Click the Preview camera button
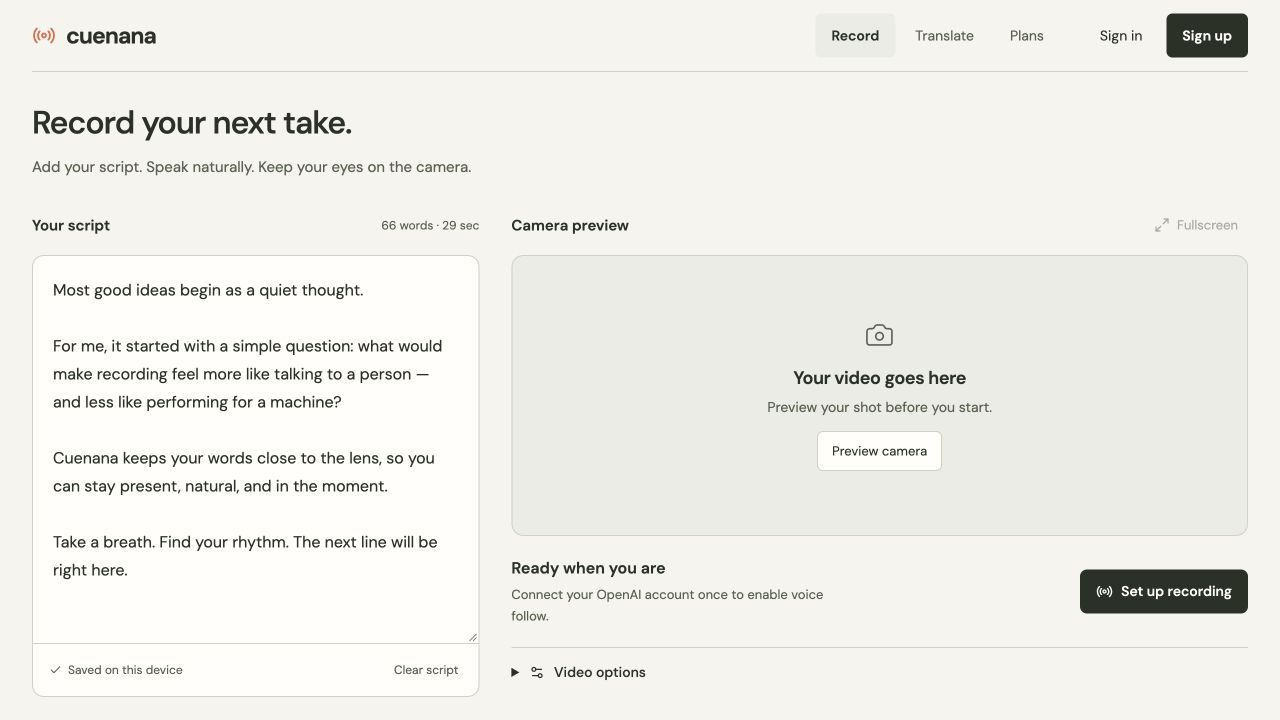This screenshot has height=720, width=1280. [x=879, y=451]
